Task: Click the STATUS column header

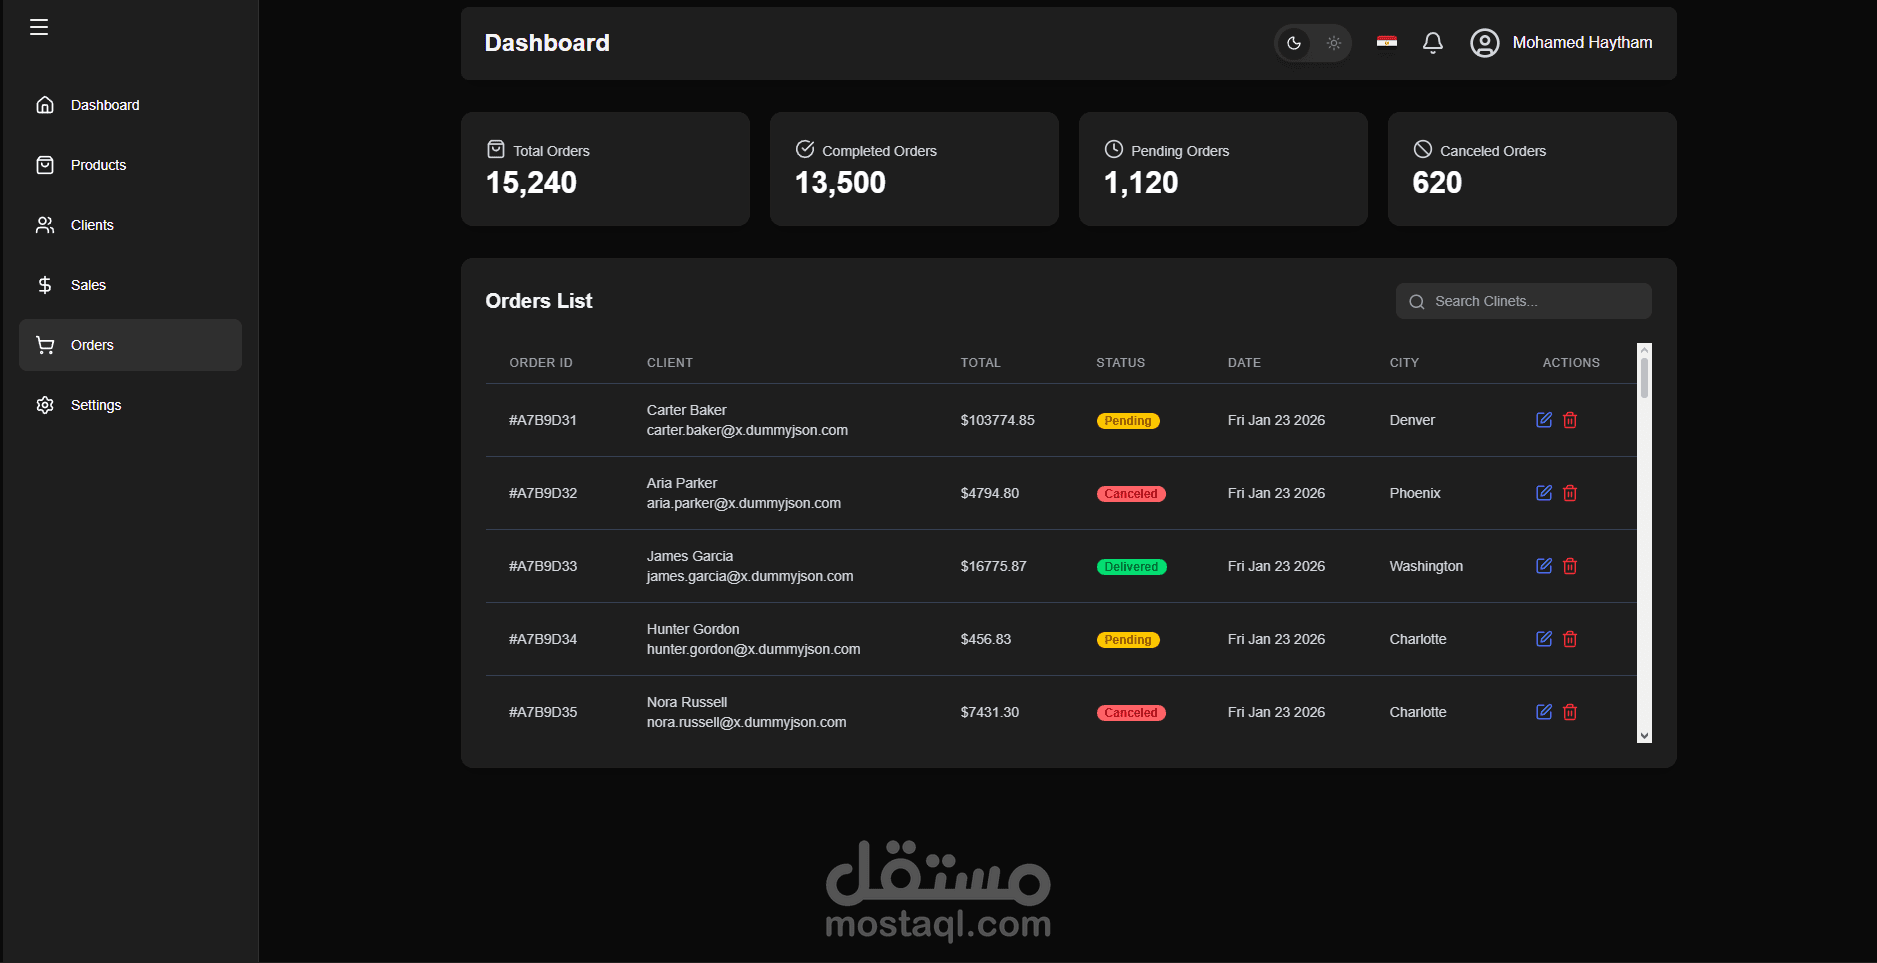Action: coord(1121,363)
